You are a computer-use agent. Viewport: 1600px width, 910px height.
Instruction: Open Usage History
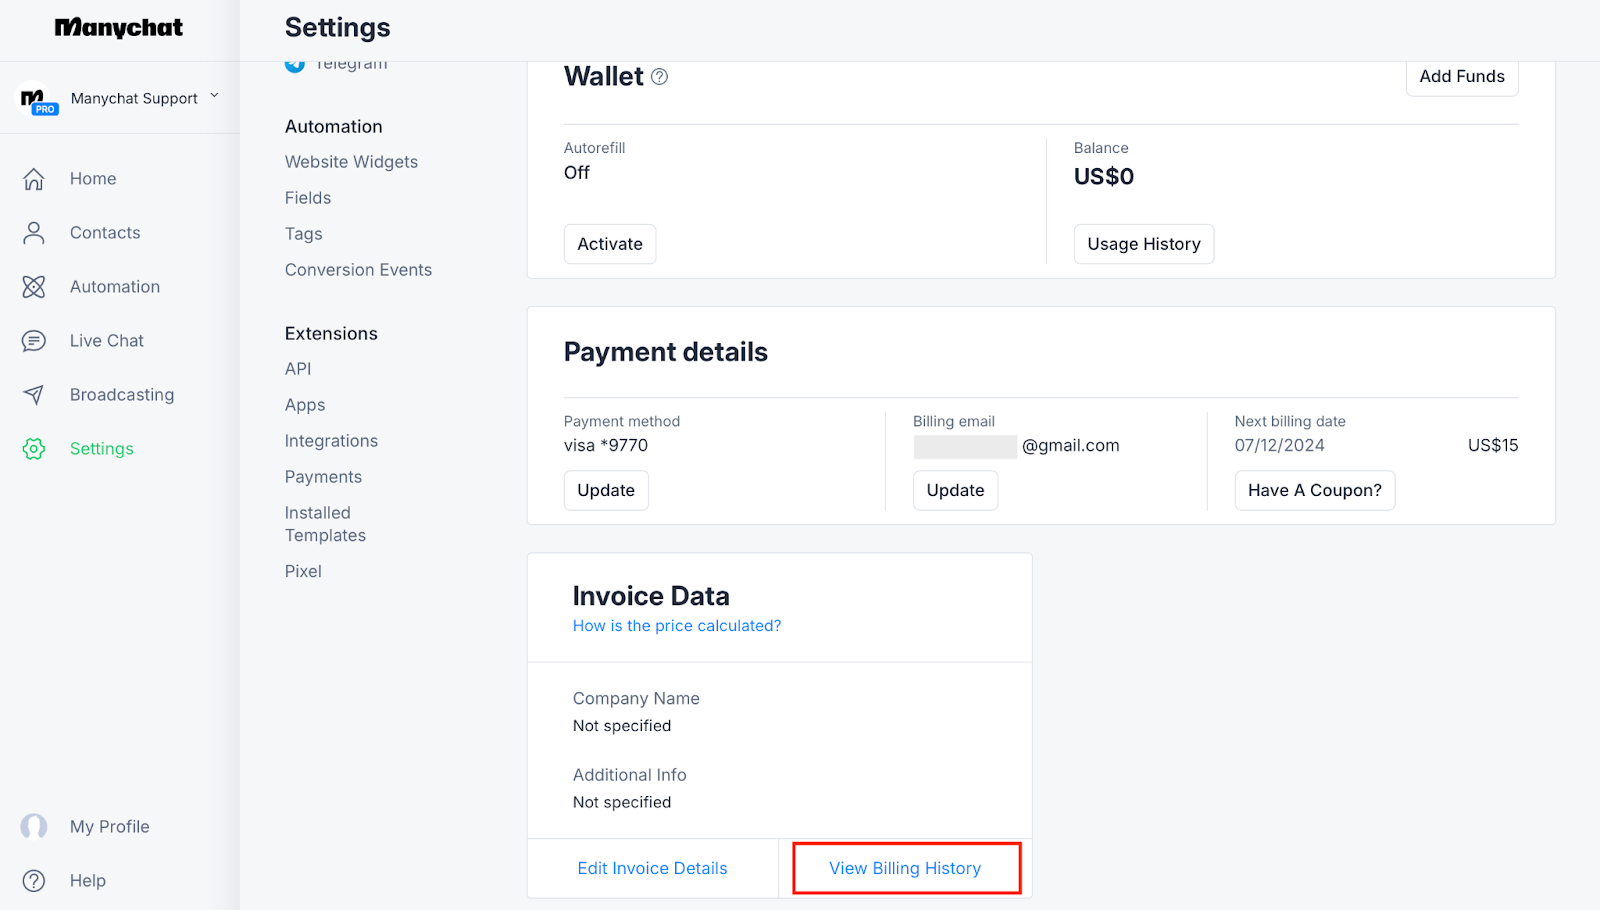[1143, 244]
